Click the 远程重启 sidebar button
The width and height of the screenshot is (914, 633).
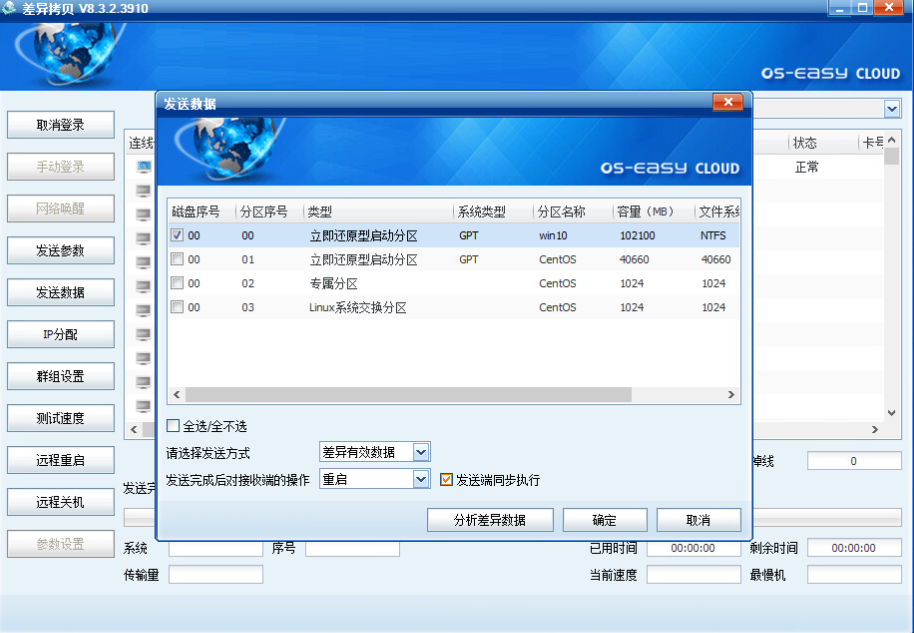coord(60,461)
